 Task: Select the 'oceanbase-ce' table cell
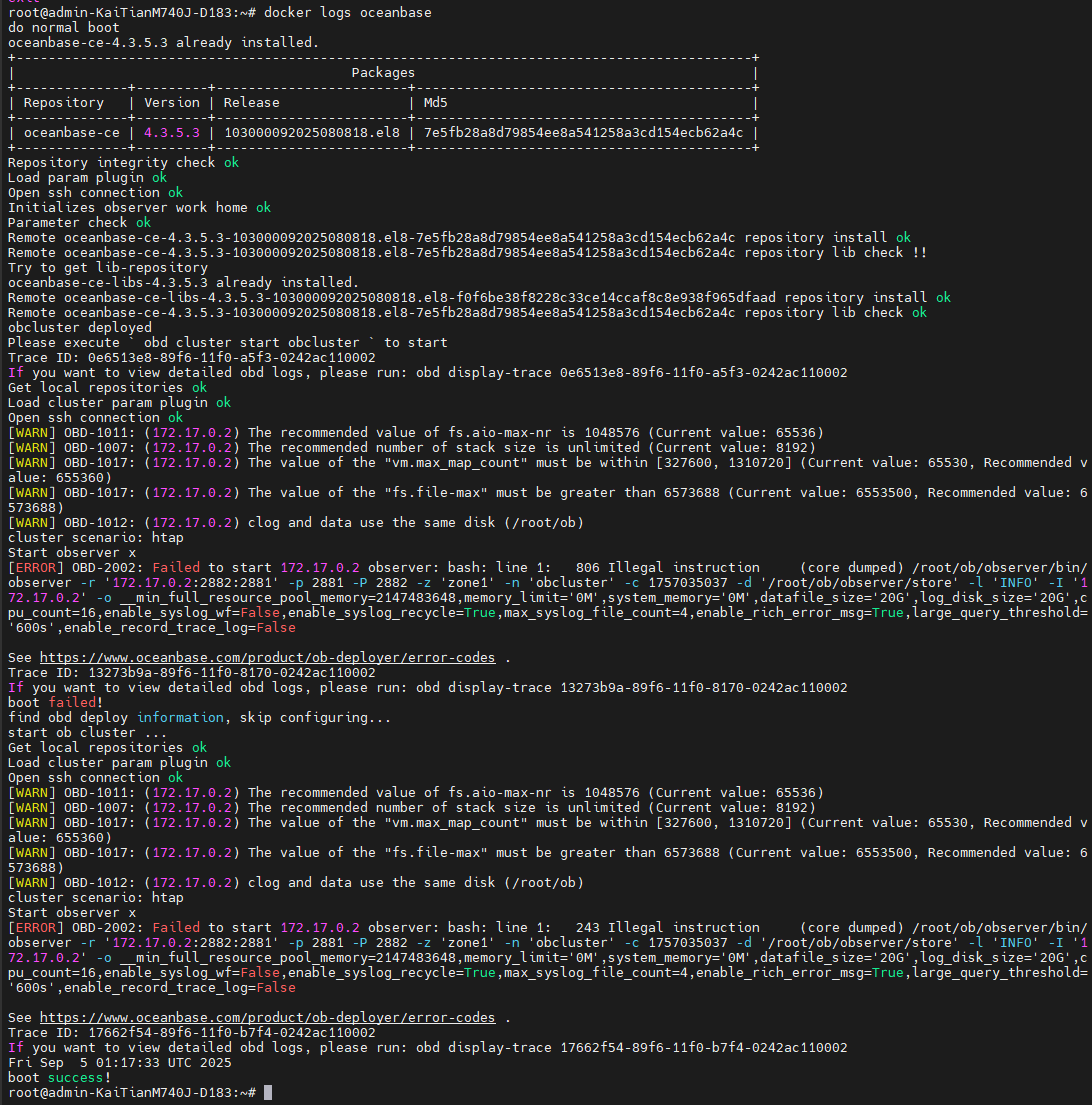click(x=72, y=132)
